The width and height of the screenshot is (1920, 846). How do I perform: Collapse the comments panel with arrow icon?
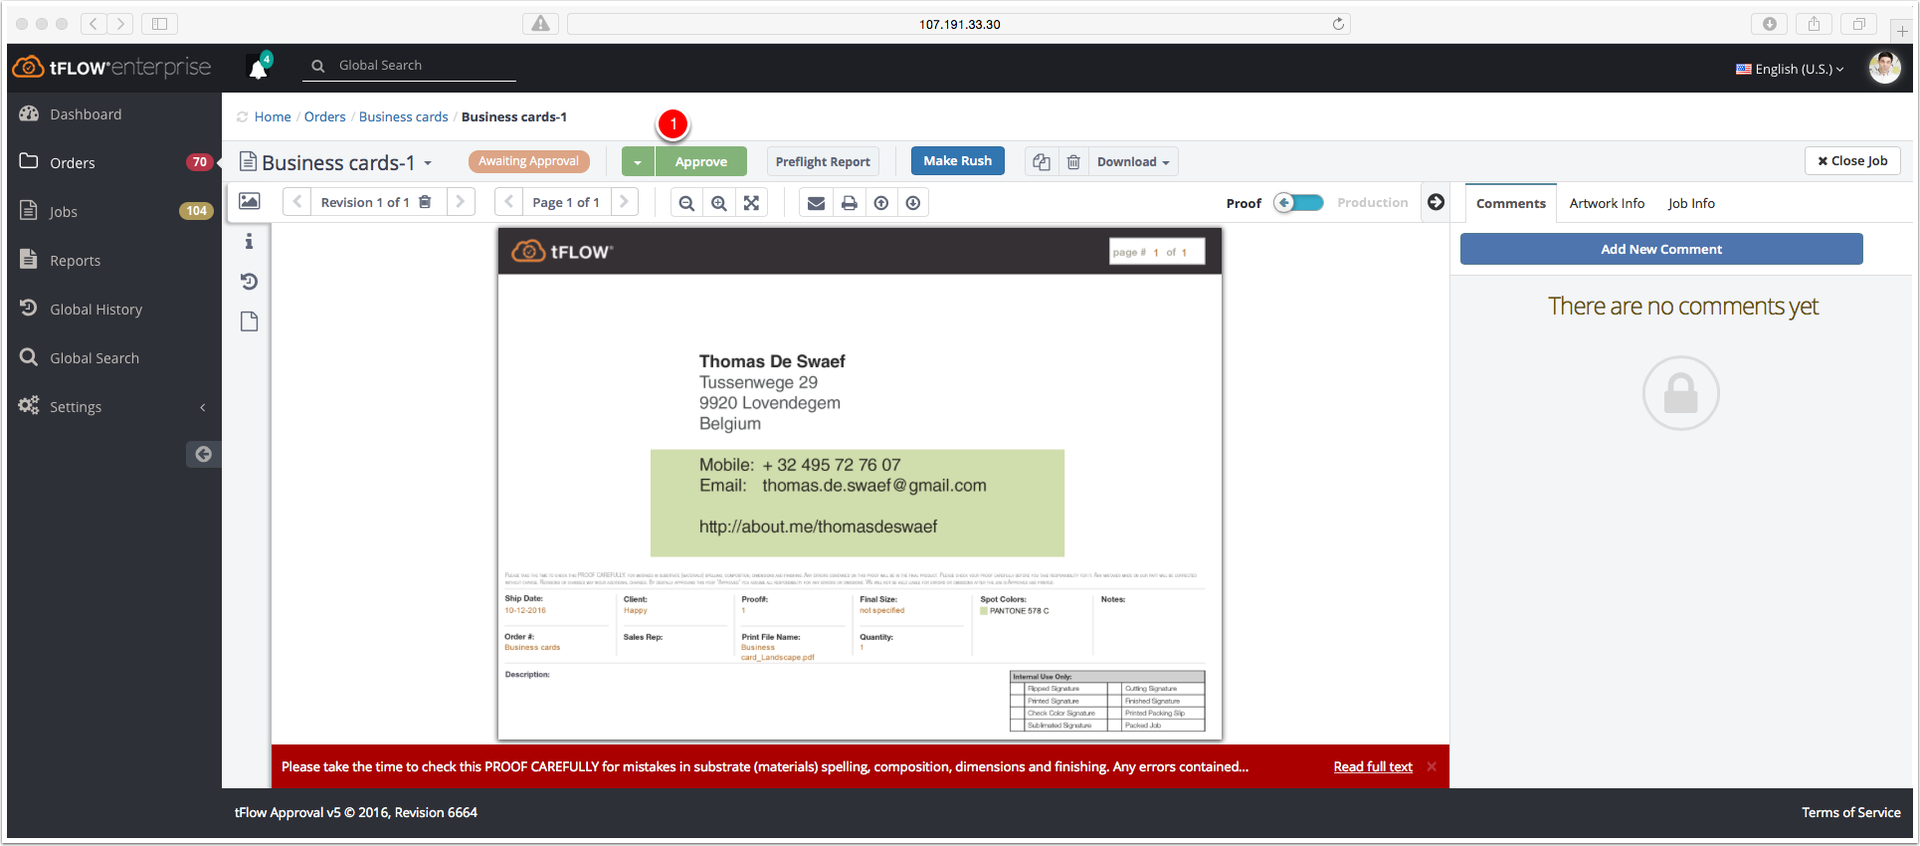point(1436,202)
